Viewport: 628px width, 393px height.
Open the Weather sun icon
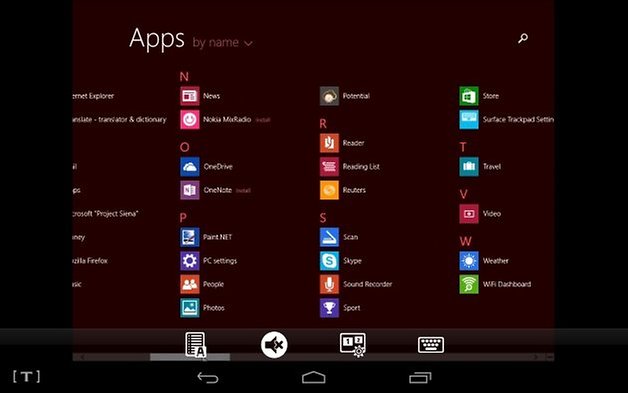point(469,261)
